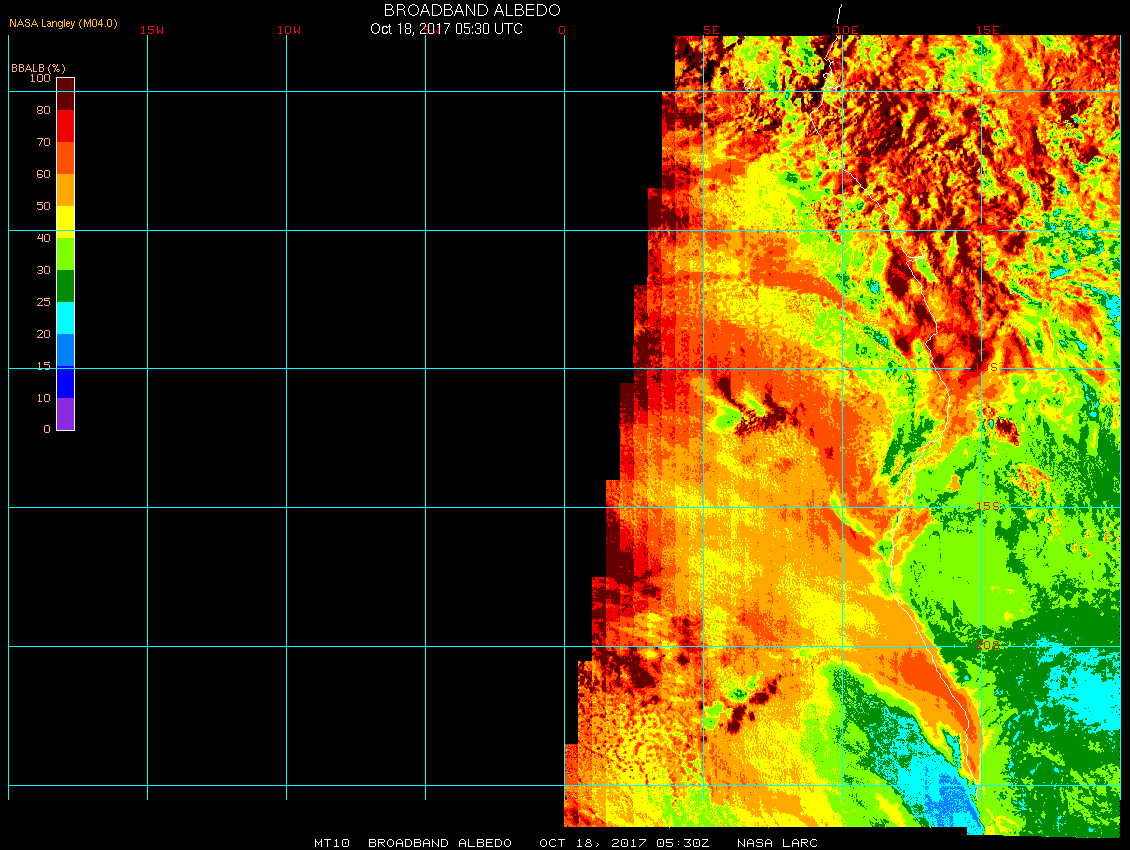Click the '30' colorbar scale label
The height and width of the screenshot is (850, 1130).
[x=44, y=270]
